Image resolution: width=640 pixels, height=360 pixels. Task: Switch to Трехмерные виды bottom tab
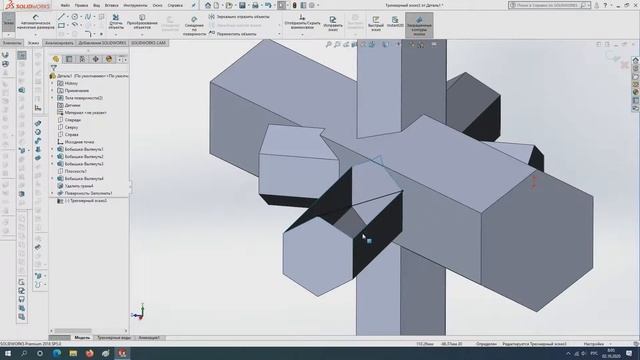click(114, 338)
